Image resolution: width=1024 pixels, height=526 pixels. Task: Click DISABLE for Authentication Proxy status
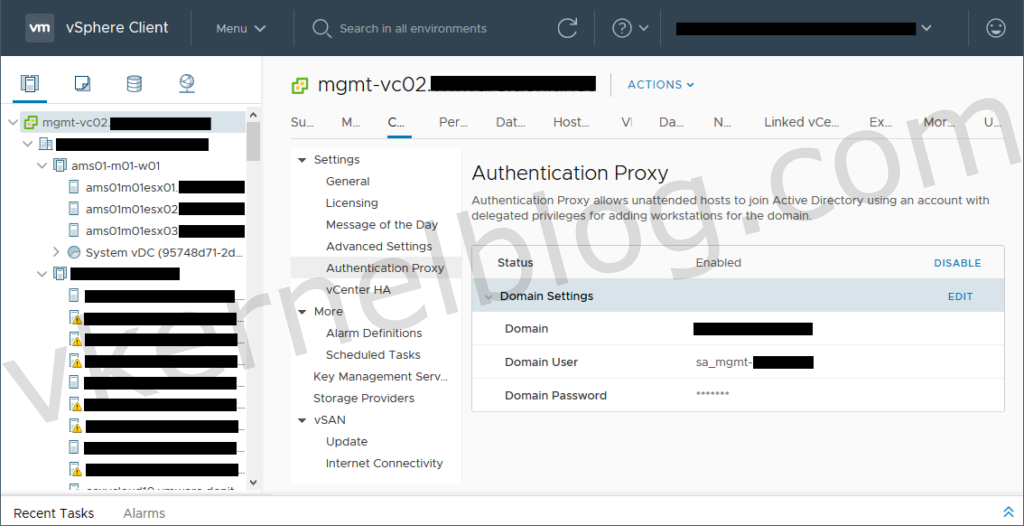click(x=957, y=263)
